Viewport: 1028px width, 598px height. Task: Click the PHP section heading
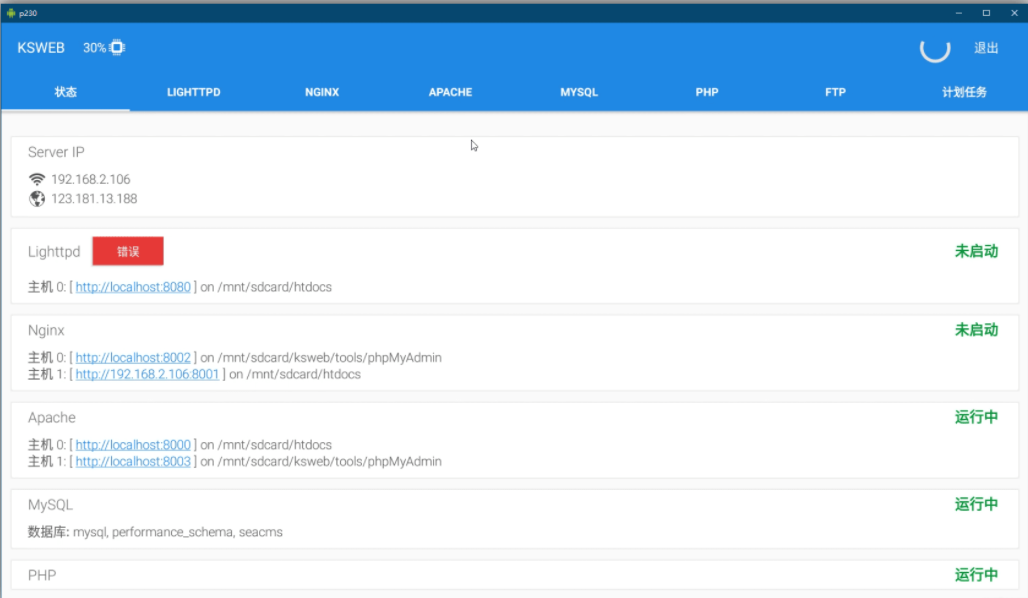[42, 575]
